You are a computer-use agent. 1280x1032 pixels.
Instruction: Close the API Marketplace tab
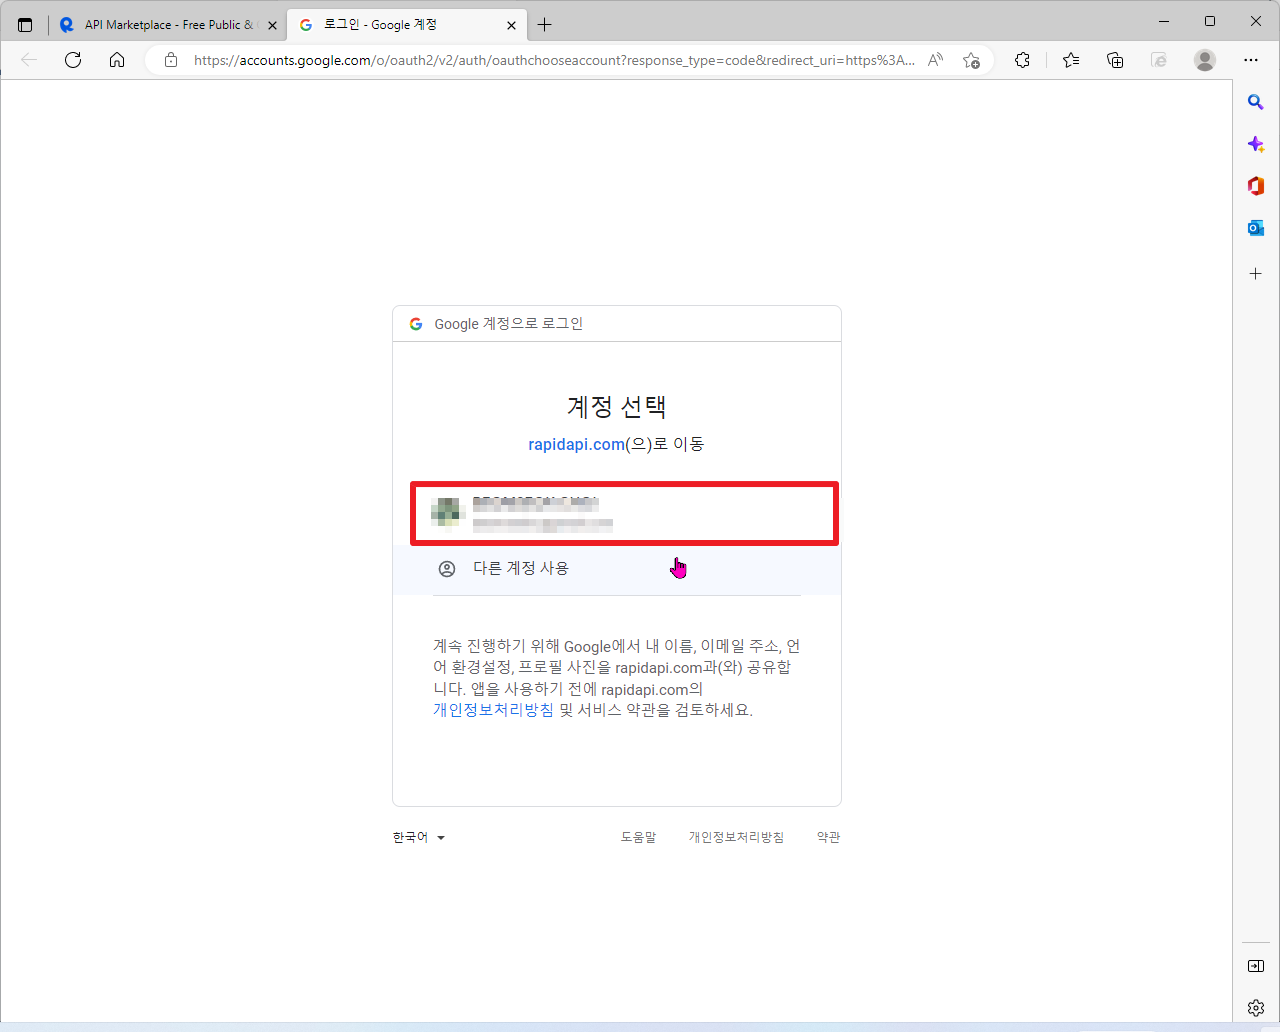pos(272,25)
